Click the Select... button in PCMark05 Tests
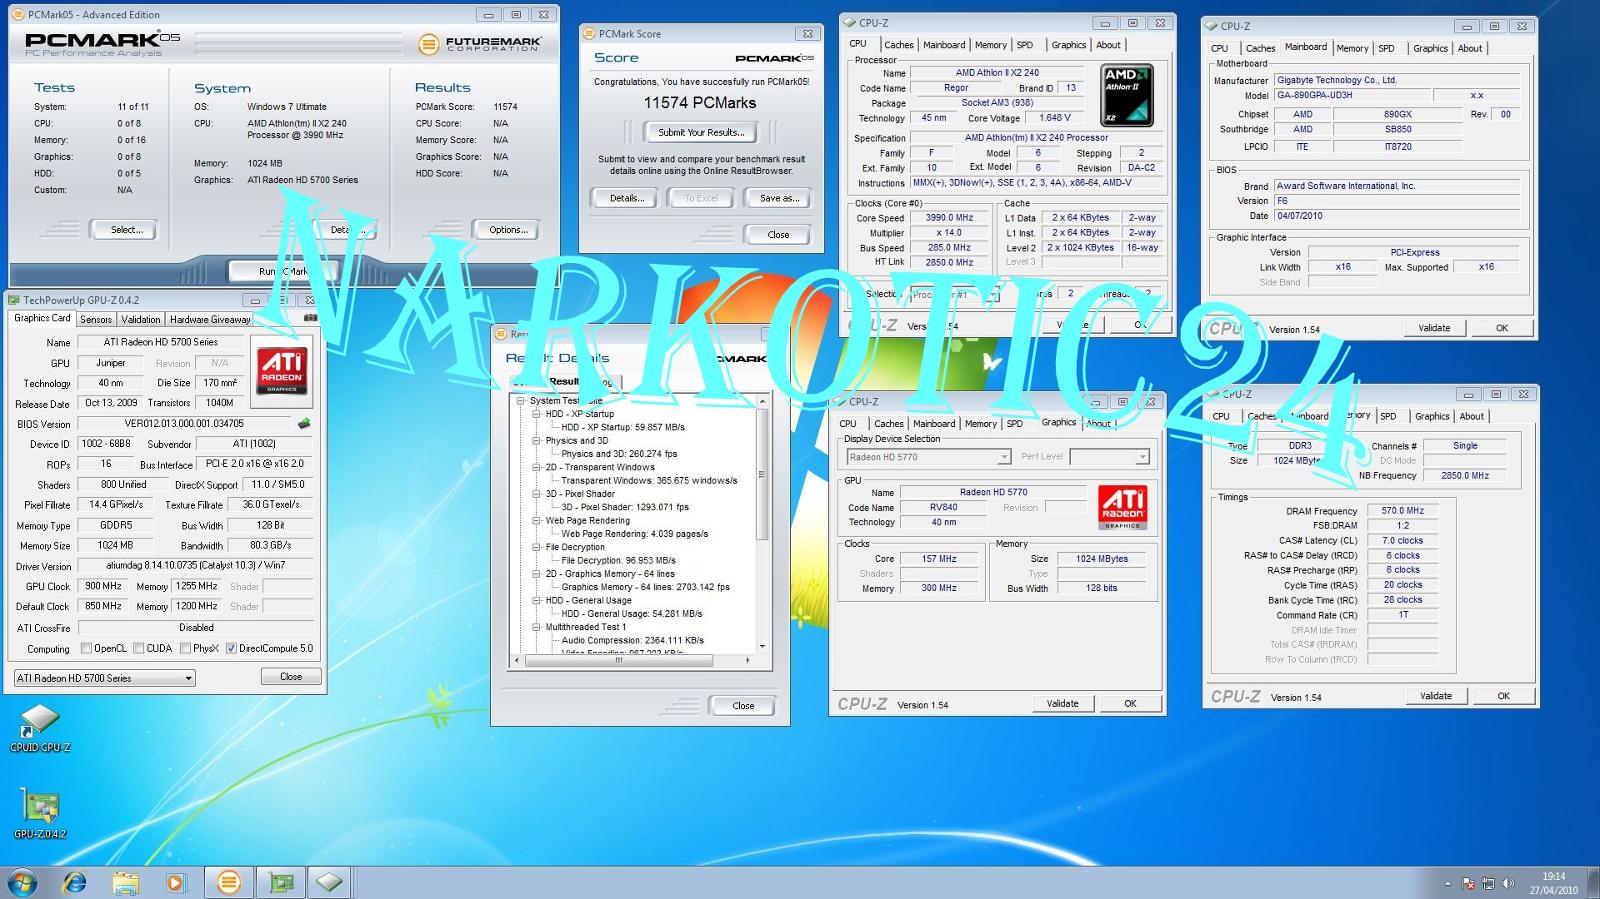This screenshot has width=1600, height=899. [x=126, y=230]
